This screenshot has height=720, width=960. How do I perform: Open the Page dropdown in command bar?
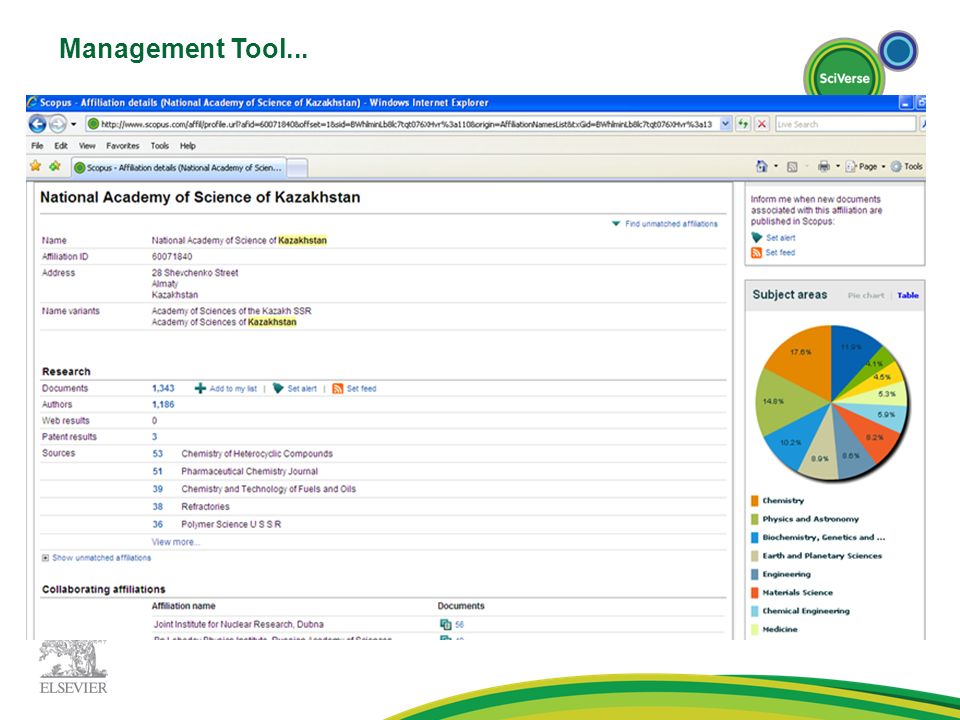[x=865, y=166]
